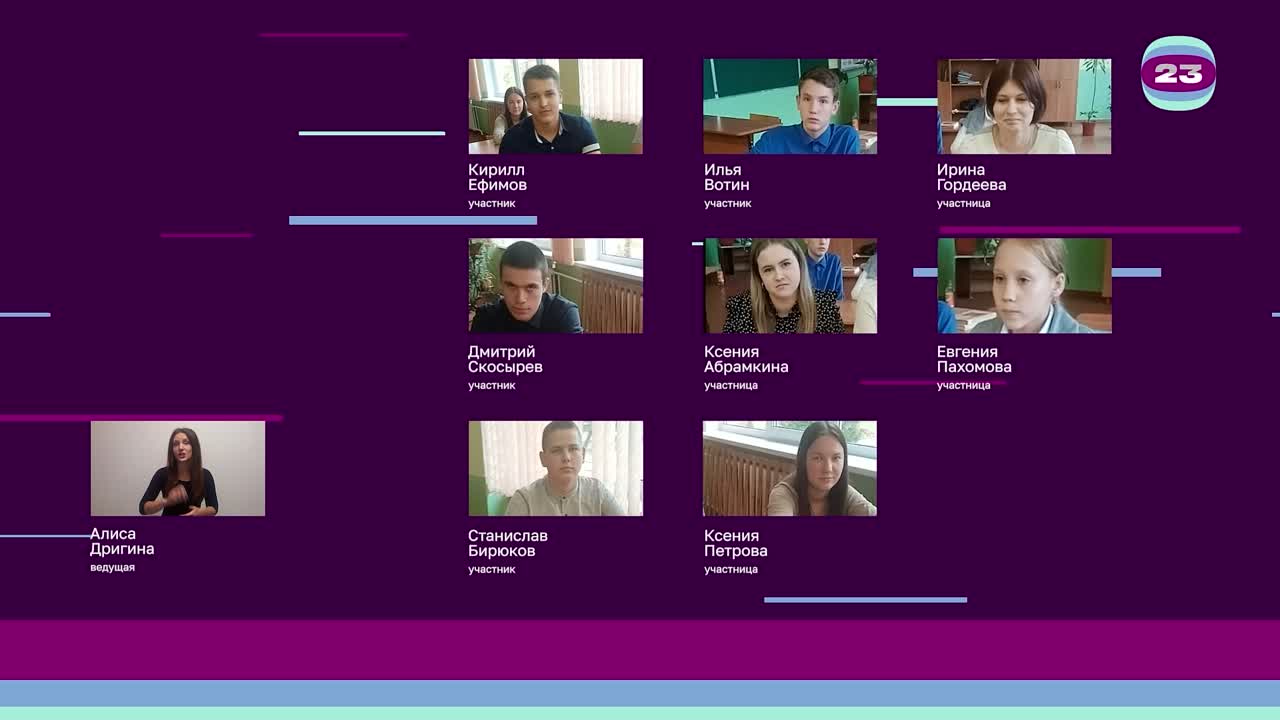Select the Ирина Гордеева name text
This screenshot has height=720, width=1280.
[971, 177]
